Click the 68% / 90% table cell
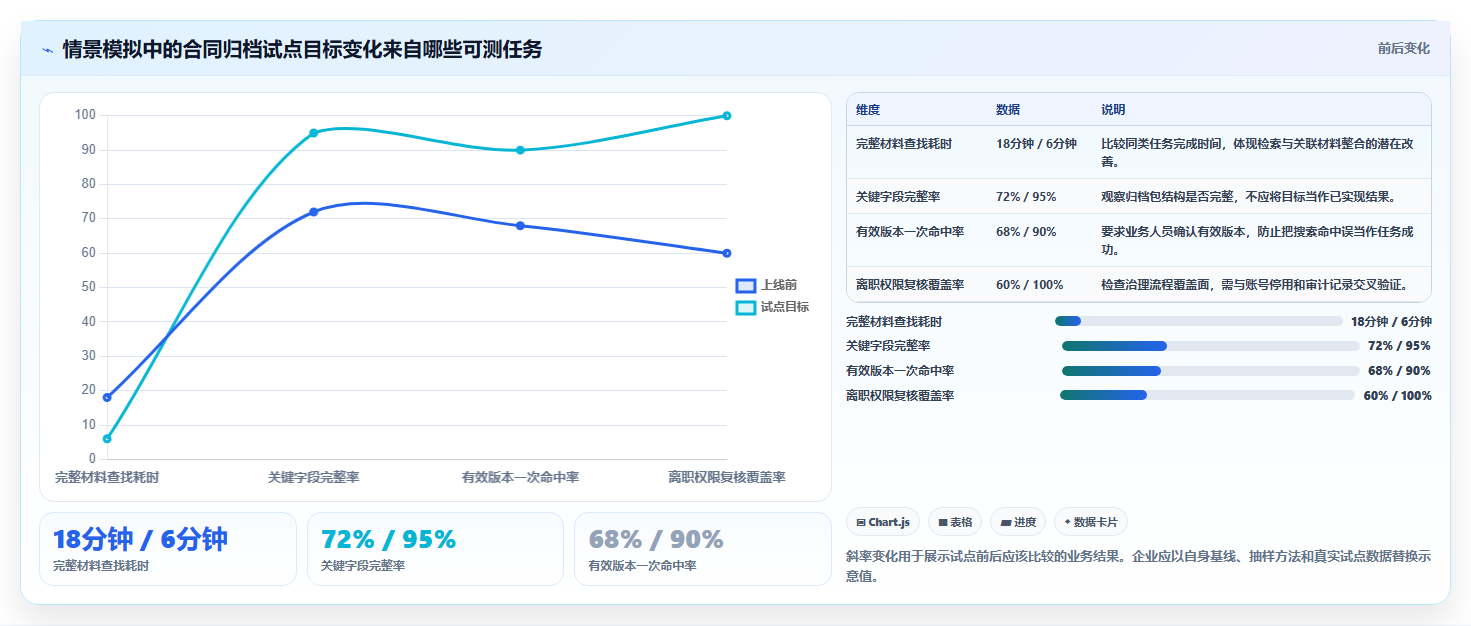Viewport: 1471px width, 626px height. pos(1026,232)
